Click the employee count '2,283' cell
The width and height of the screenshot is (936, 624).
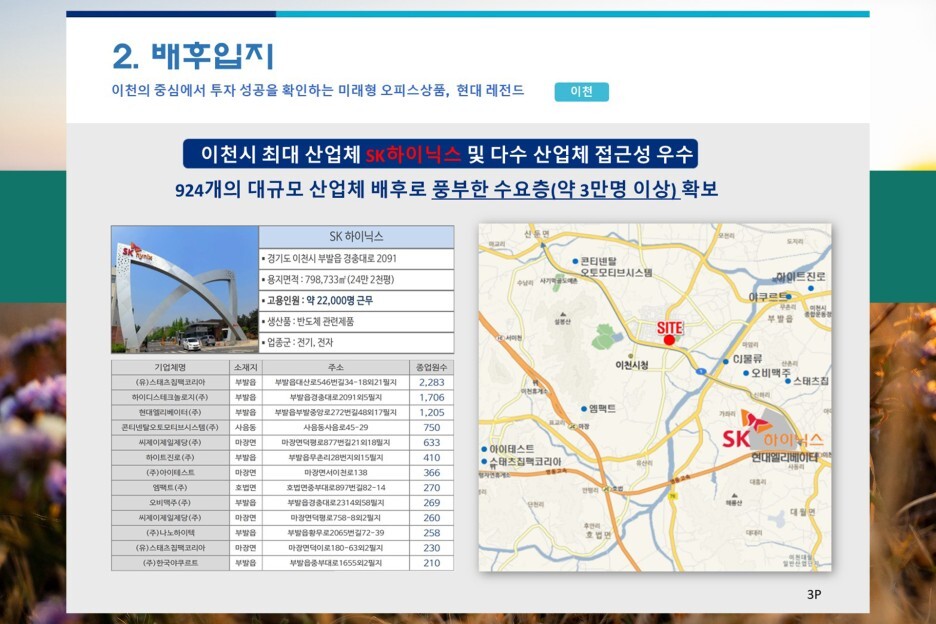pos(432,382)
